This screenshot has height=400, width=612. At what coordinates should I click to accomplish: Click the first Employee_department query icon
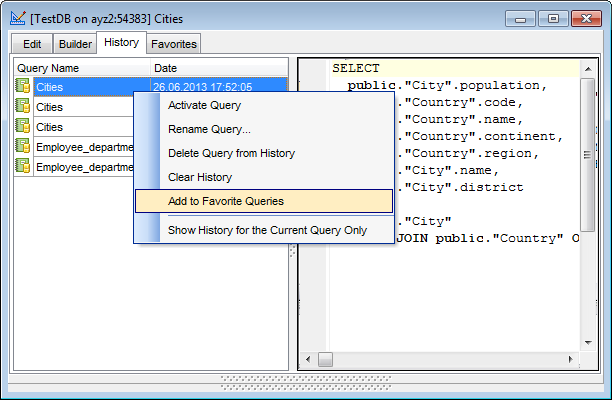[x=23, y=147]
